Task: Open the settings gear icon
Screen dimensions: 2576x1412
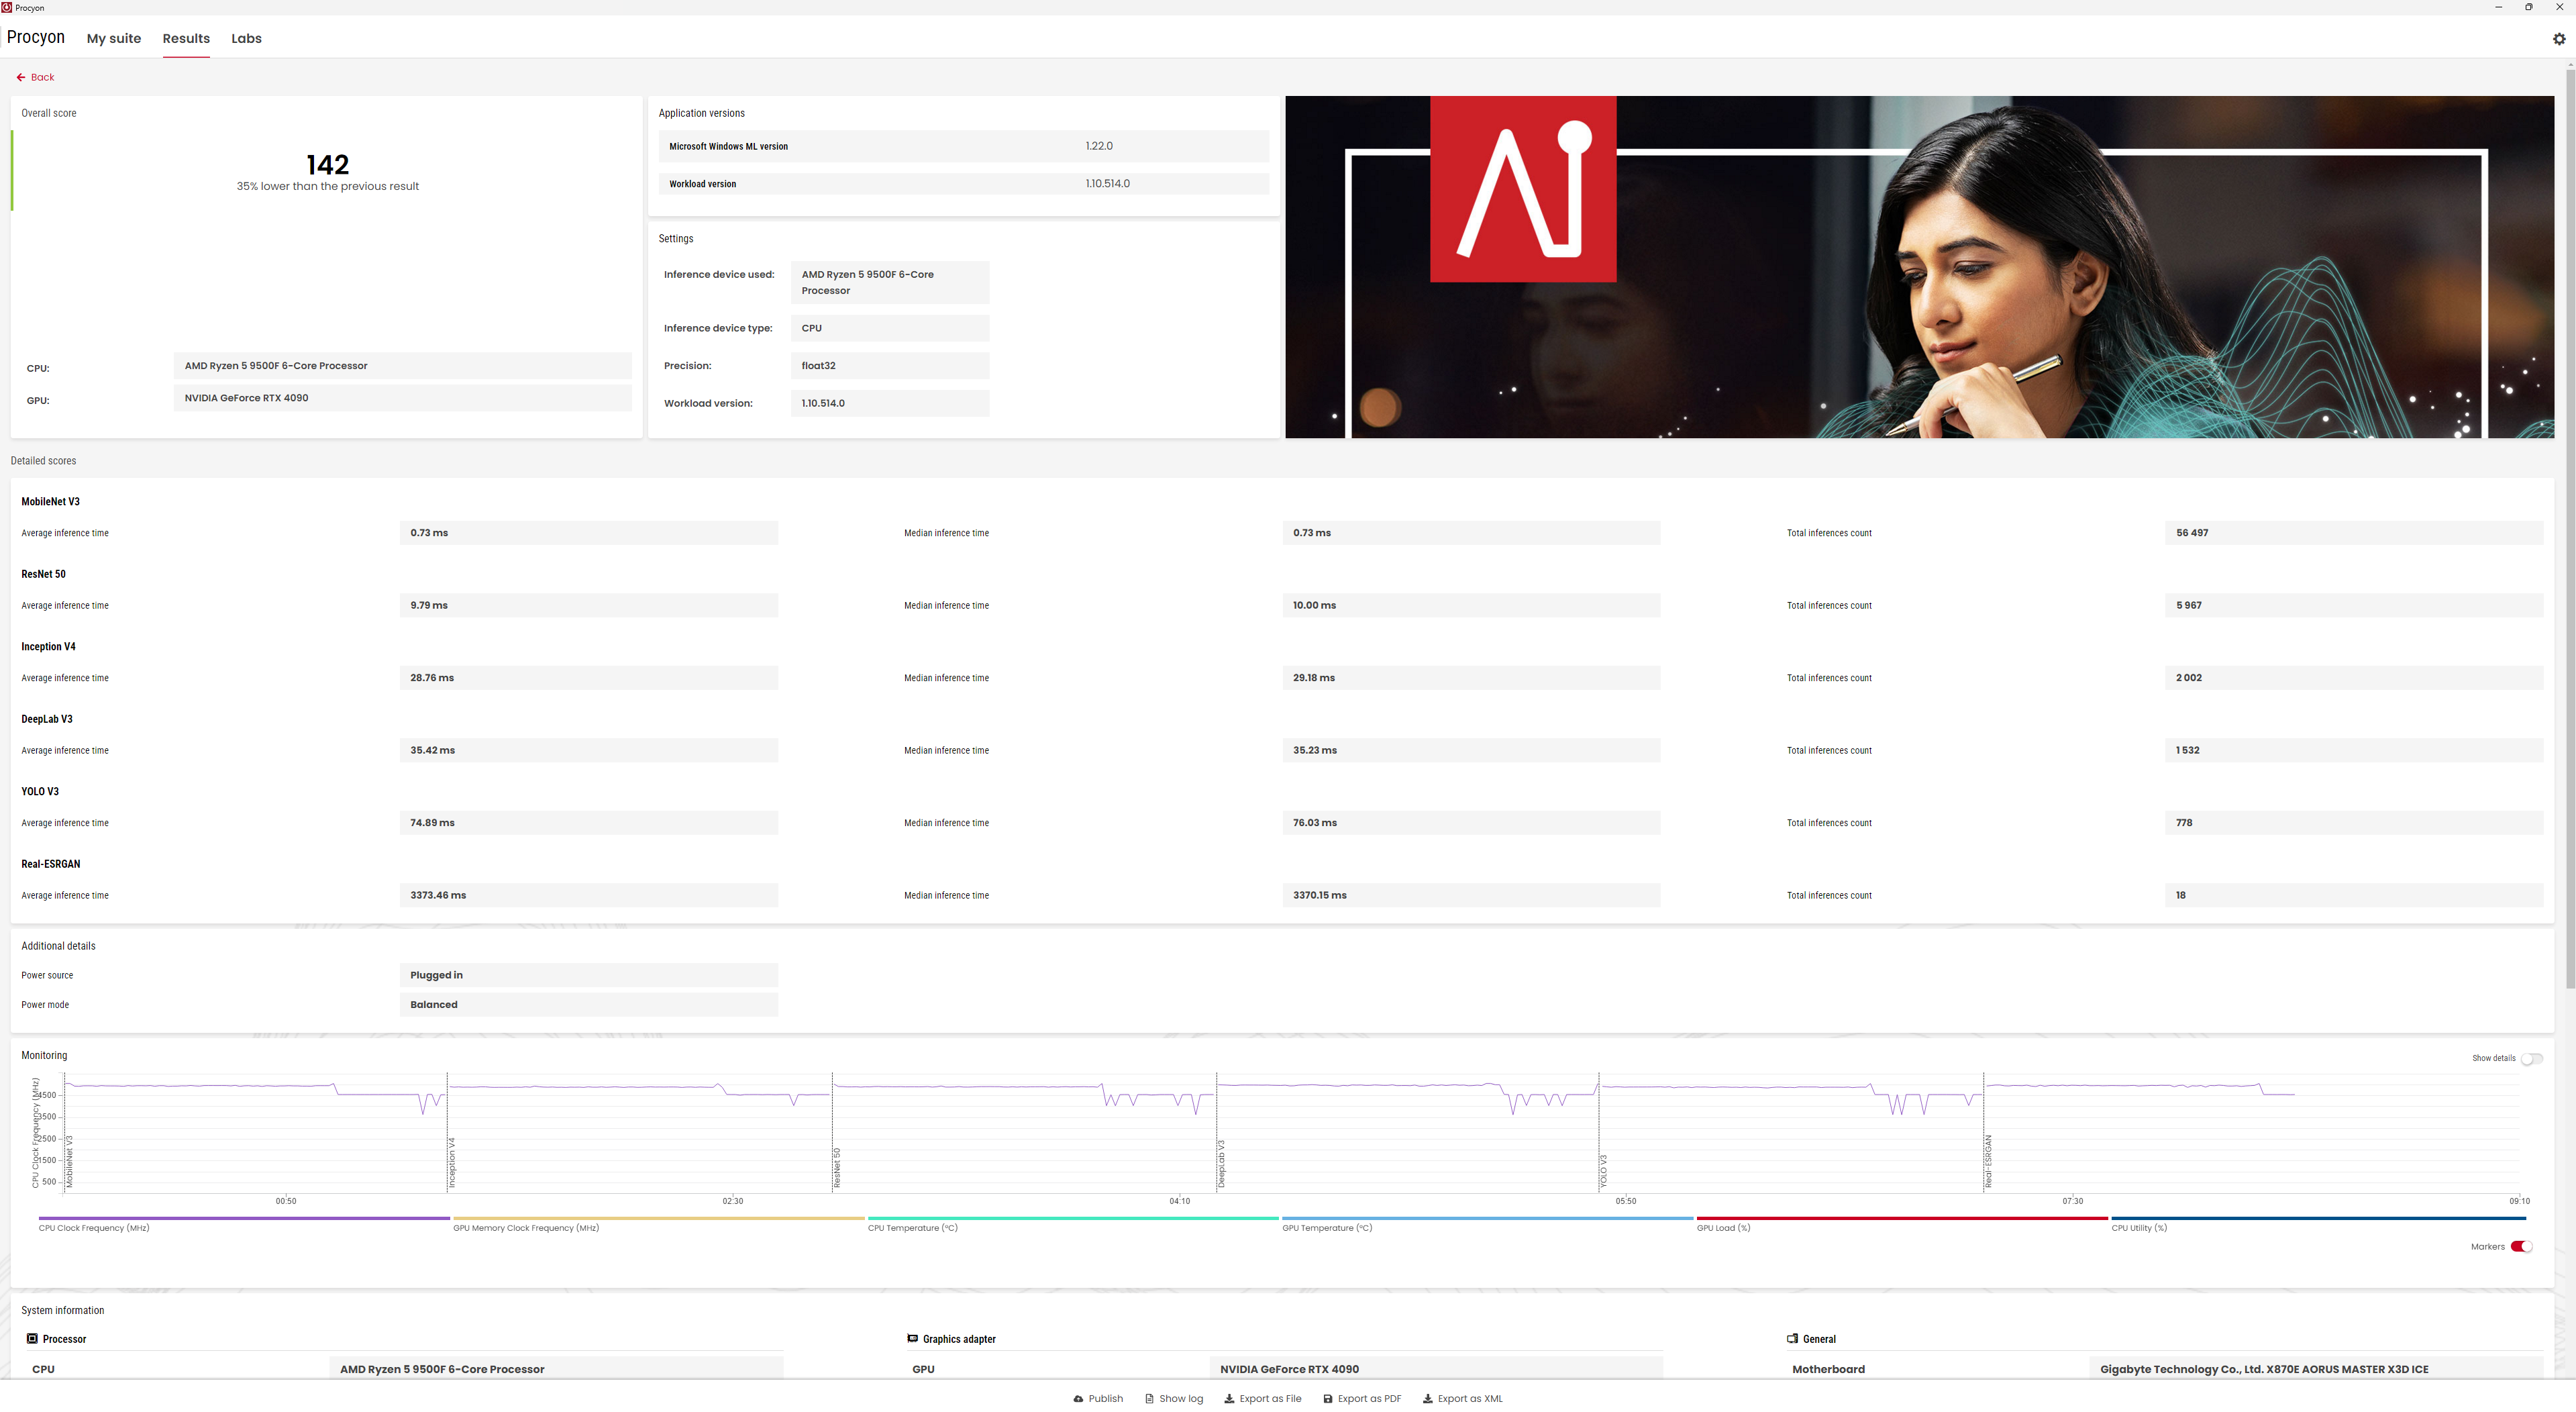Action: pos(2559,39)
